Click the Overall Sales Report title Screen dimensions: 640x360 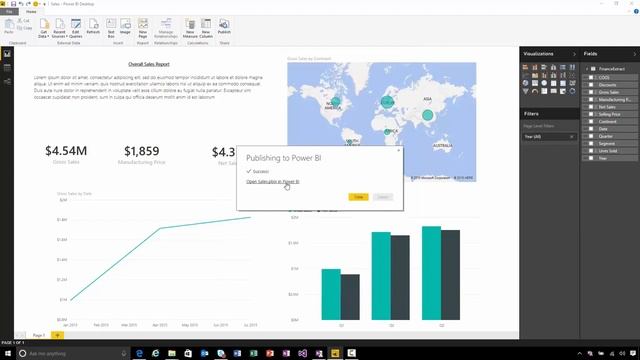point(149,64)
